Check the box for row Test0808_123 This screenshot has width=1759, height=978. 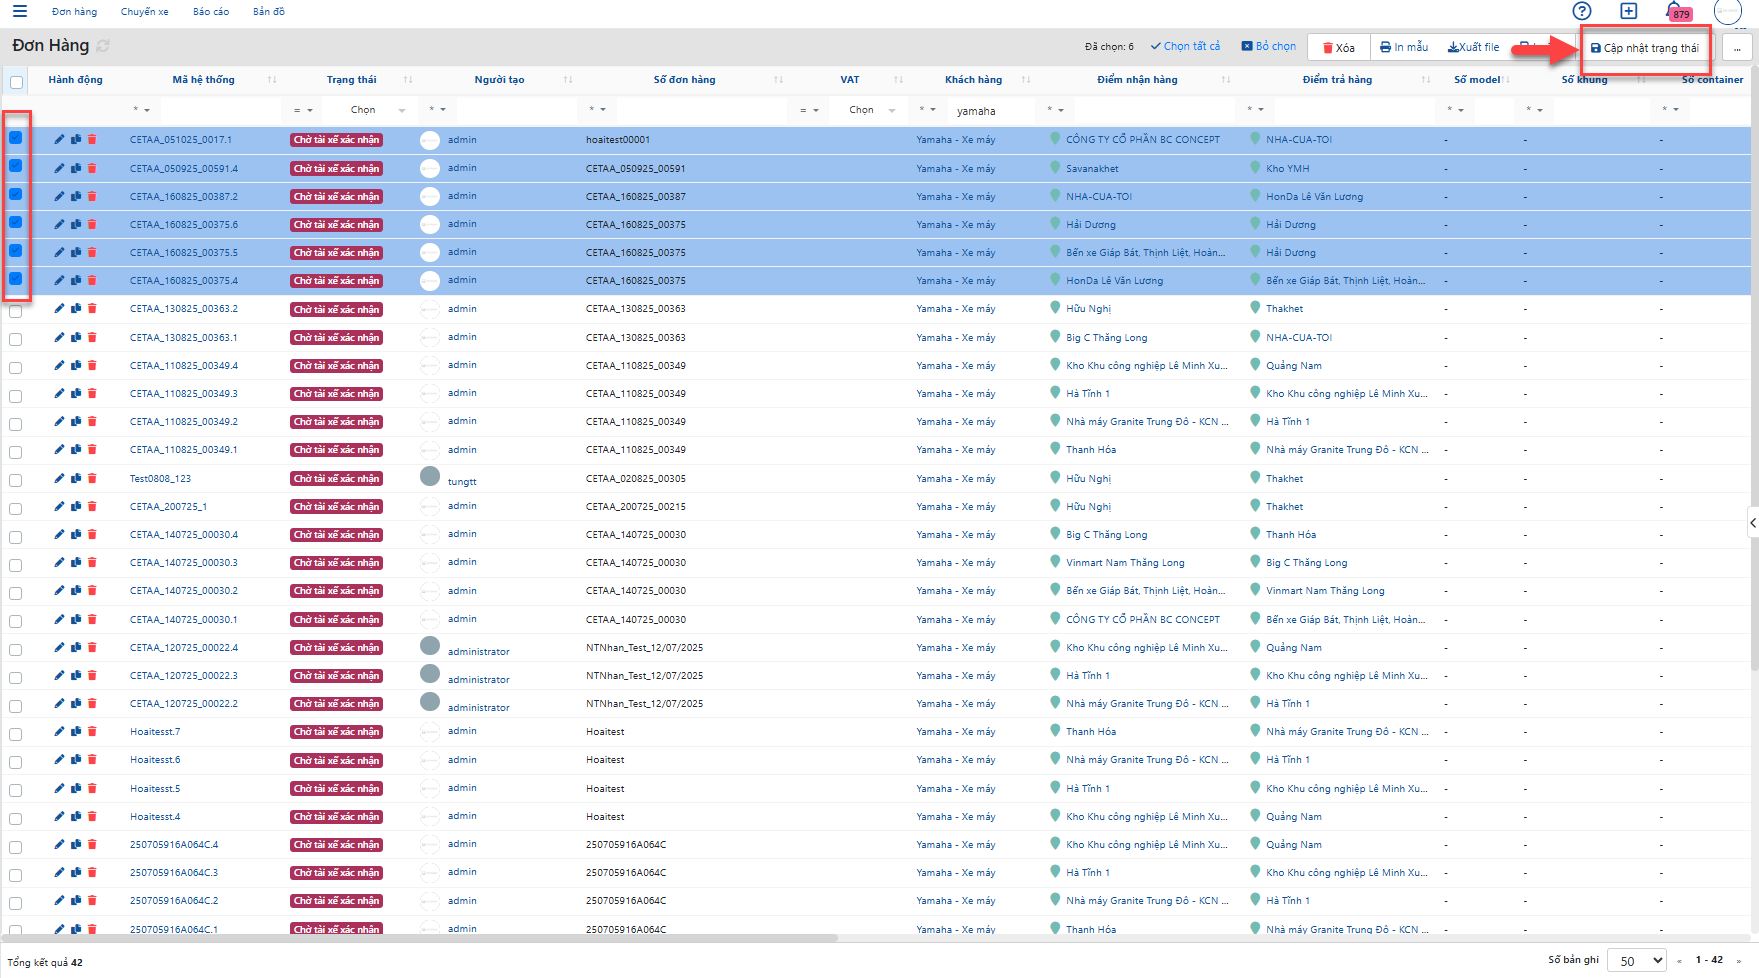[16, 480]
